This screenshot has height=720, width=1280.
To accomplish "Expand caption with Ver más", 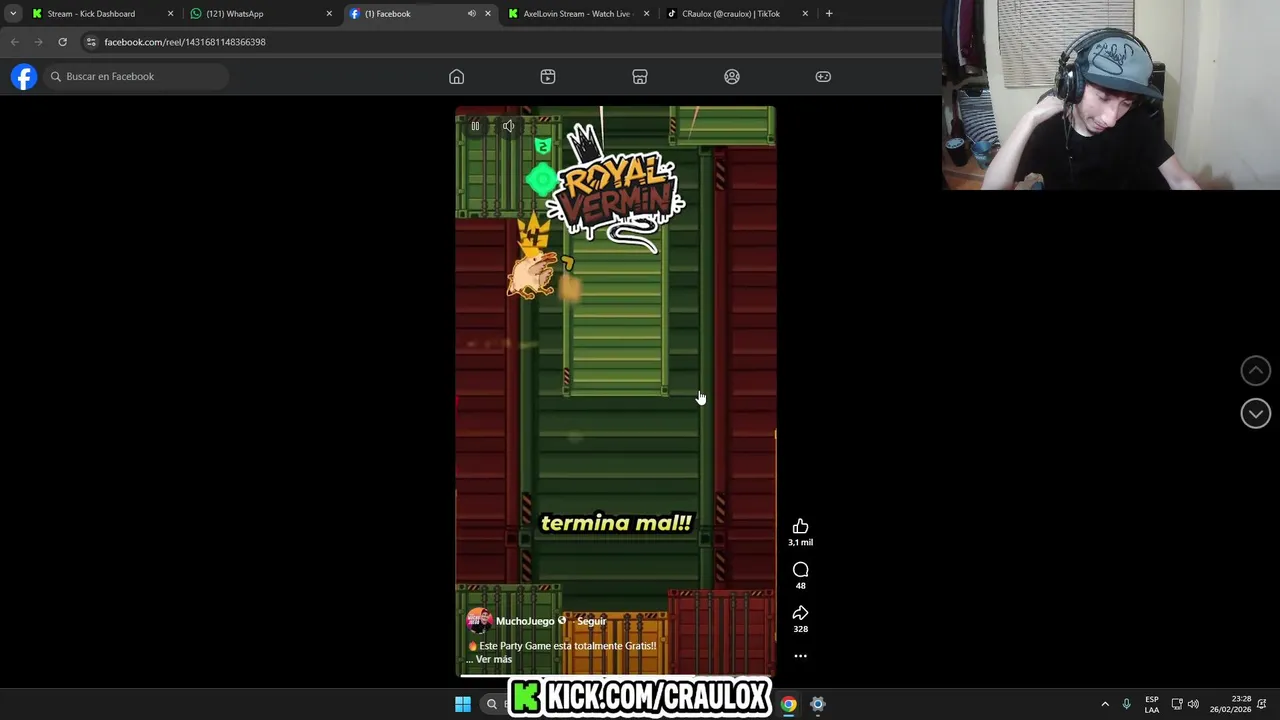I will coord(493,659).
